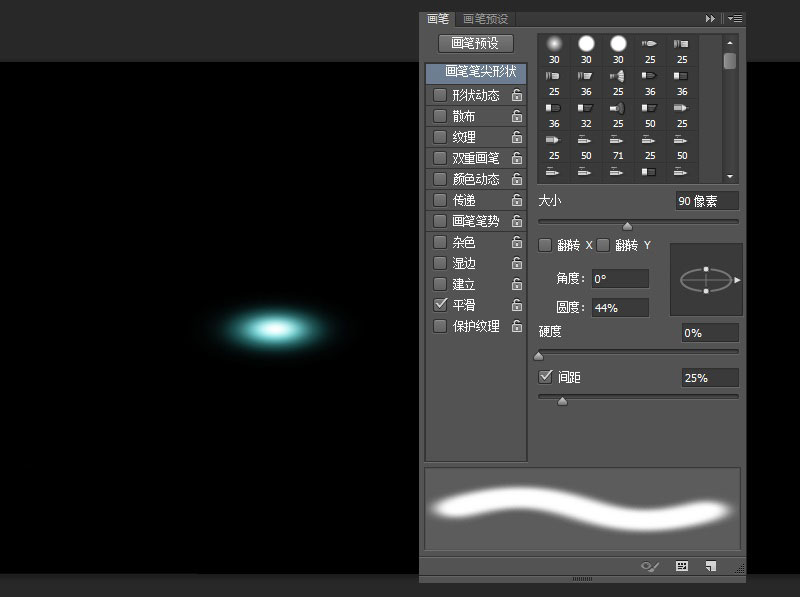Viewport: 800px width, 597px height.
Task: Click the 大小 size slider handle
Action: click(628, 226)
